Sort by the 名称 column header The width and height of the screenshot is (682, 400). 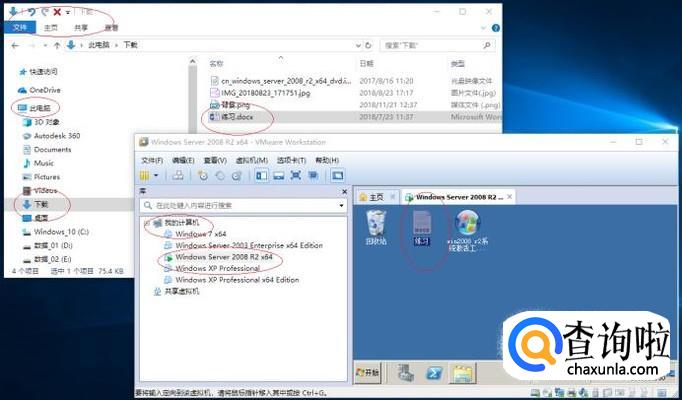coord(216,63)
